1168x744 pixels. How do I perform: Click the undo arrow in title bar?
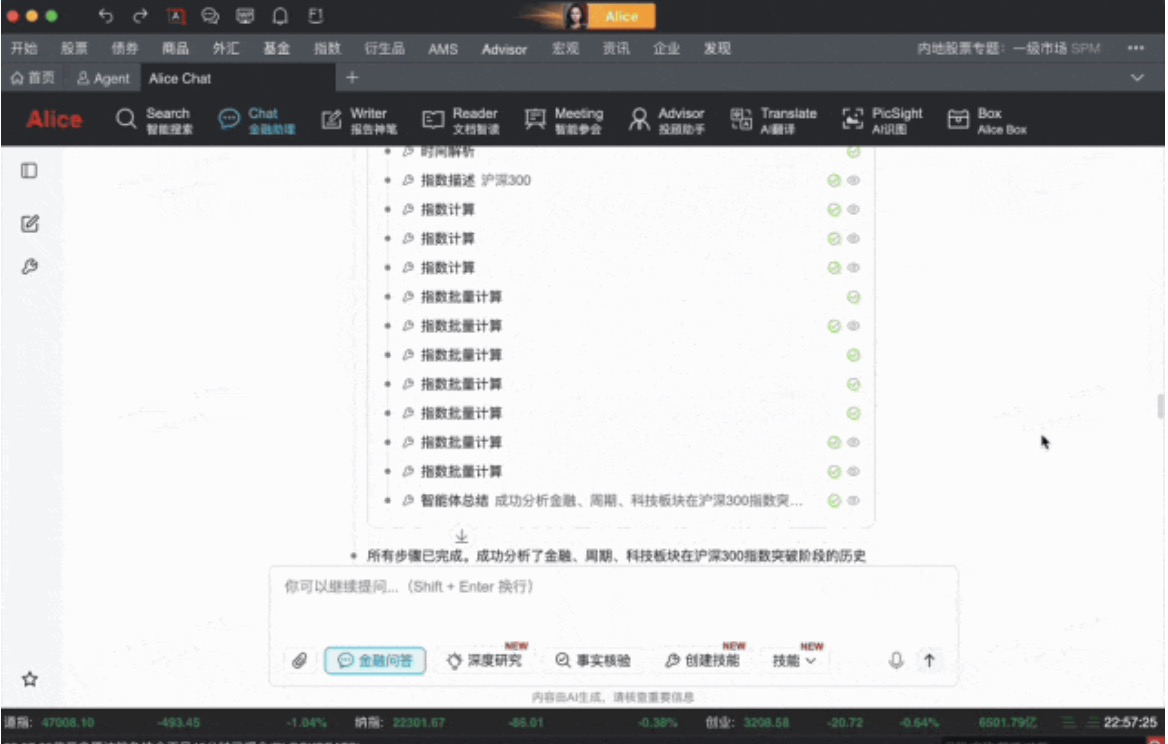(x=106, y=16)
